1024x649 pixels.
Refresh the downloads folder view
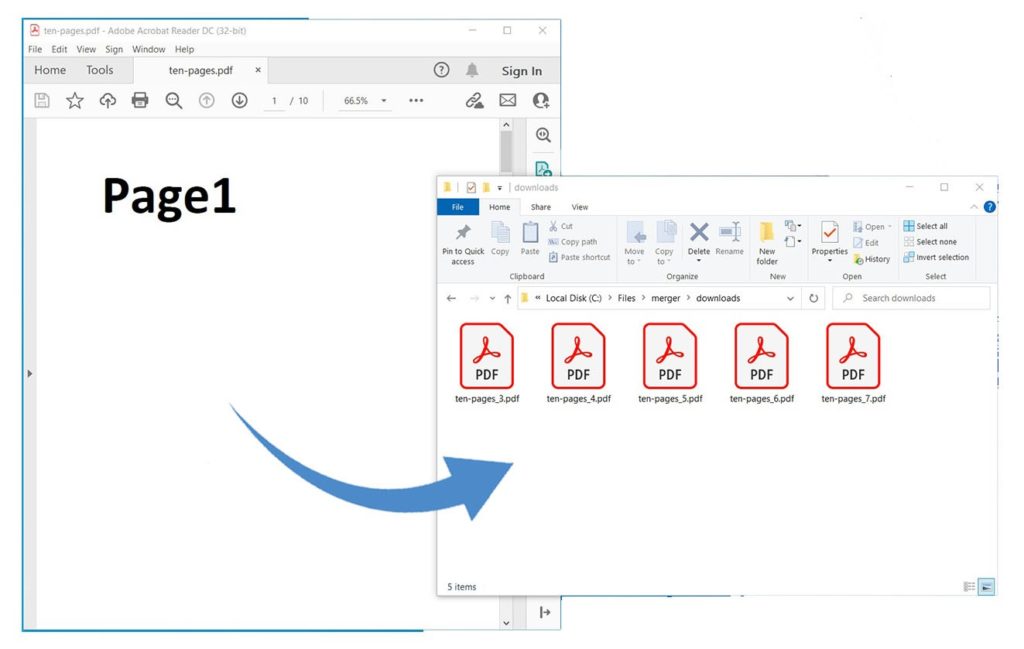(x=813, y=297)
